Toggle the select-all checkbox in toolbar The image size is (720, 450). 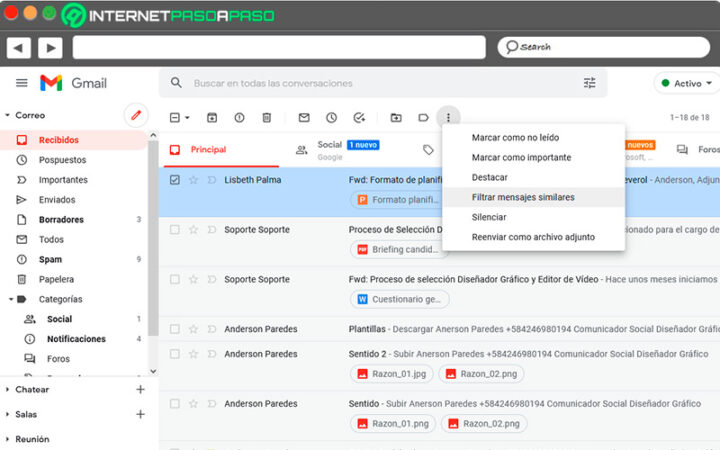[x=174, y=118]
